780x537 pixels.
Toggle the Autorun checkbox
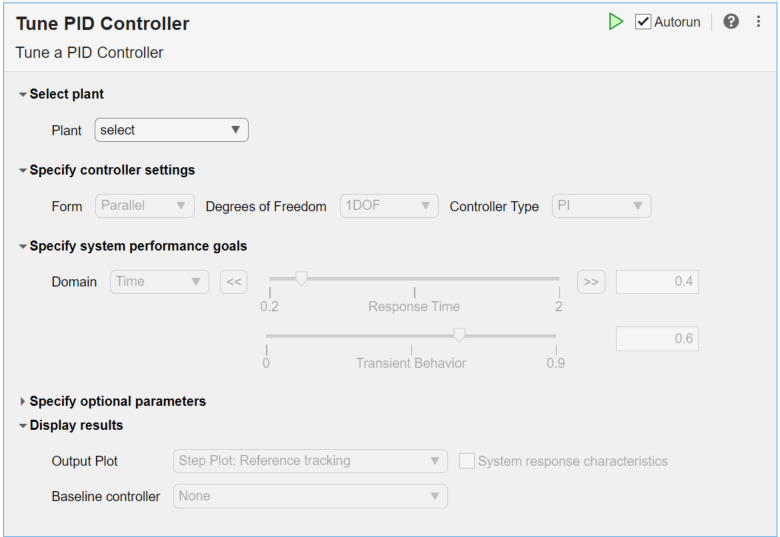tap(643, 22)
